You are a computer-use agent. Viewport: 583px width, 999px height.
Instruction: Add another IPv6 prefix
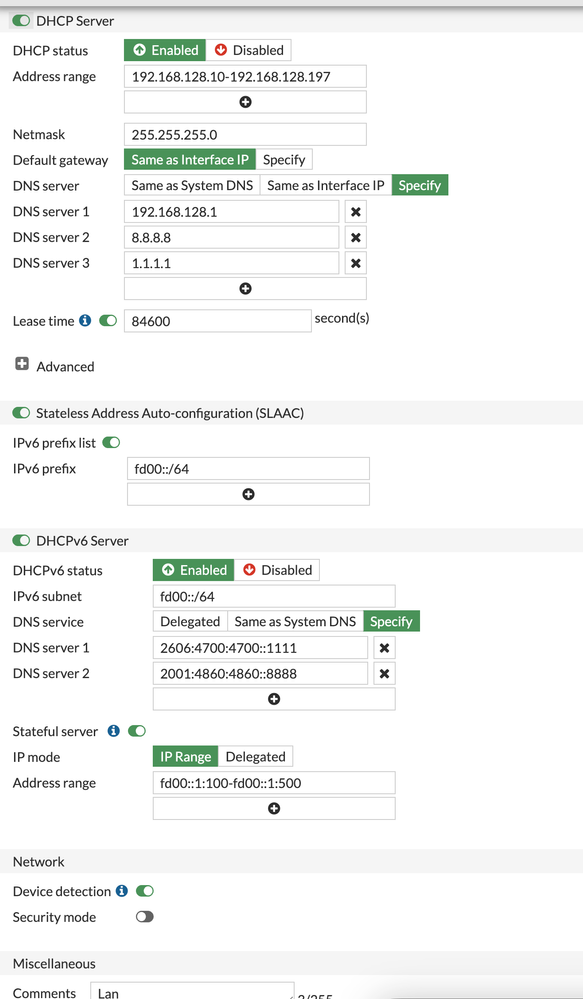[x=247, y=493]
